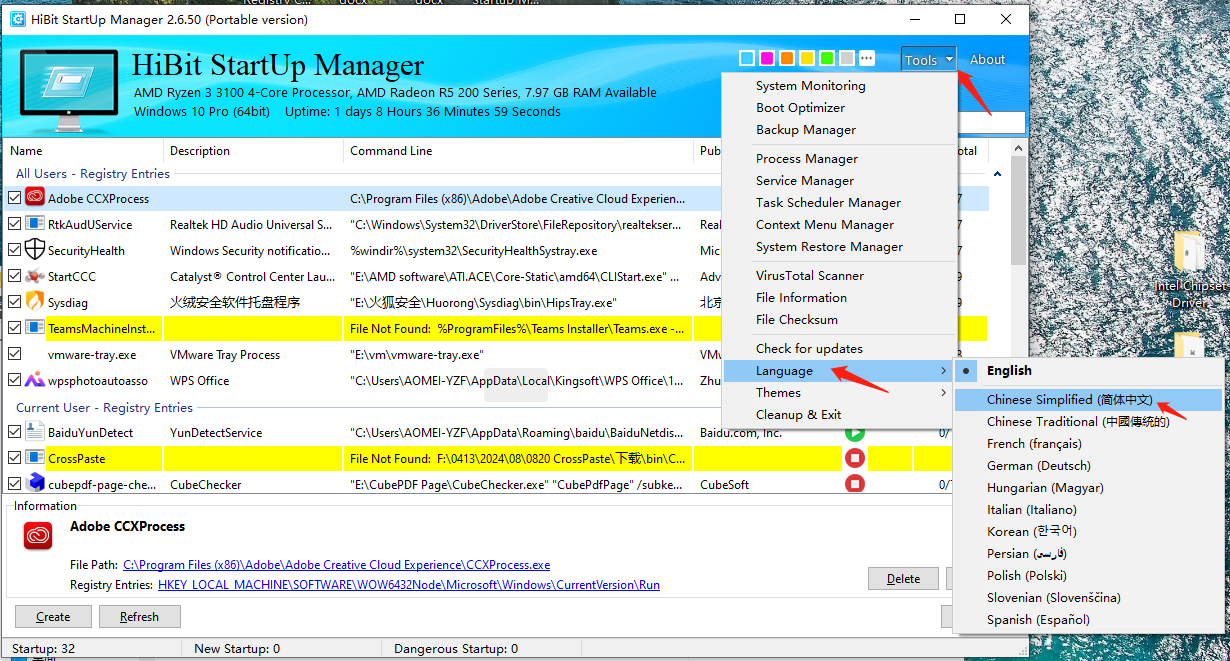Open the Adobe CCXProcess application icon
The height and width of the screenshot is (661, 1230).
(36, 197)
